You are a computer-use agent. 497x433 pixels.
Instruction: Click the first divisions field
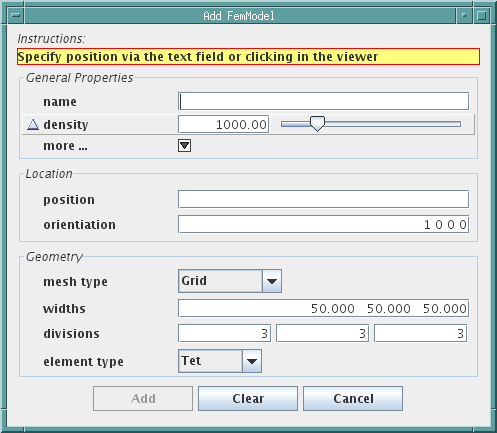pyautogui.click(x=224, y=333)
